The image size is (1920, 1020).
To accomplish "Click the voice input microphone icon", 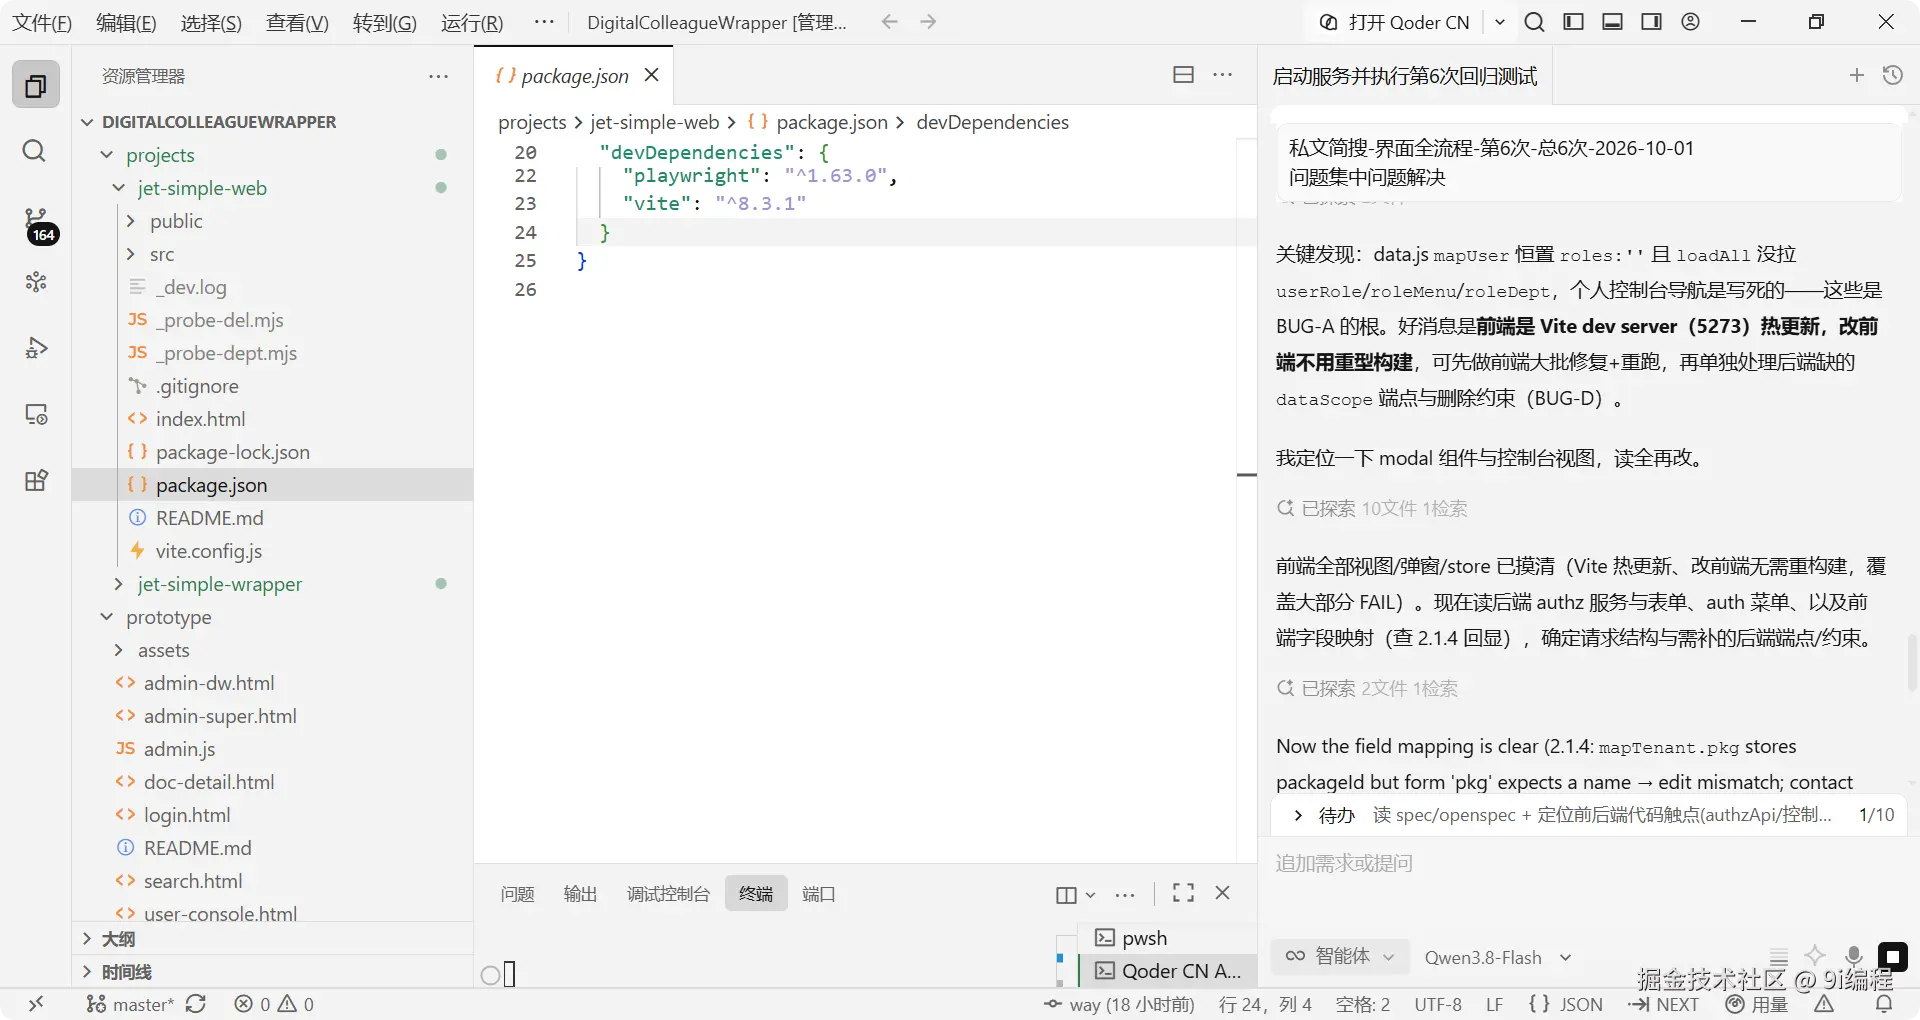I will (1854, 956).
